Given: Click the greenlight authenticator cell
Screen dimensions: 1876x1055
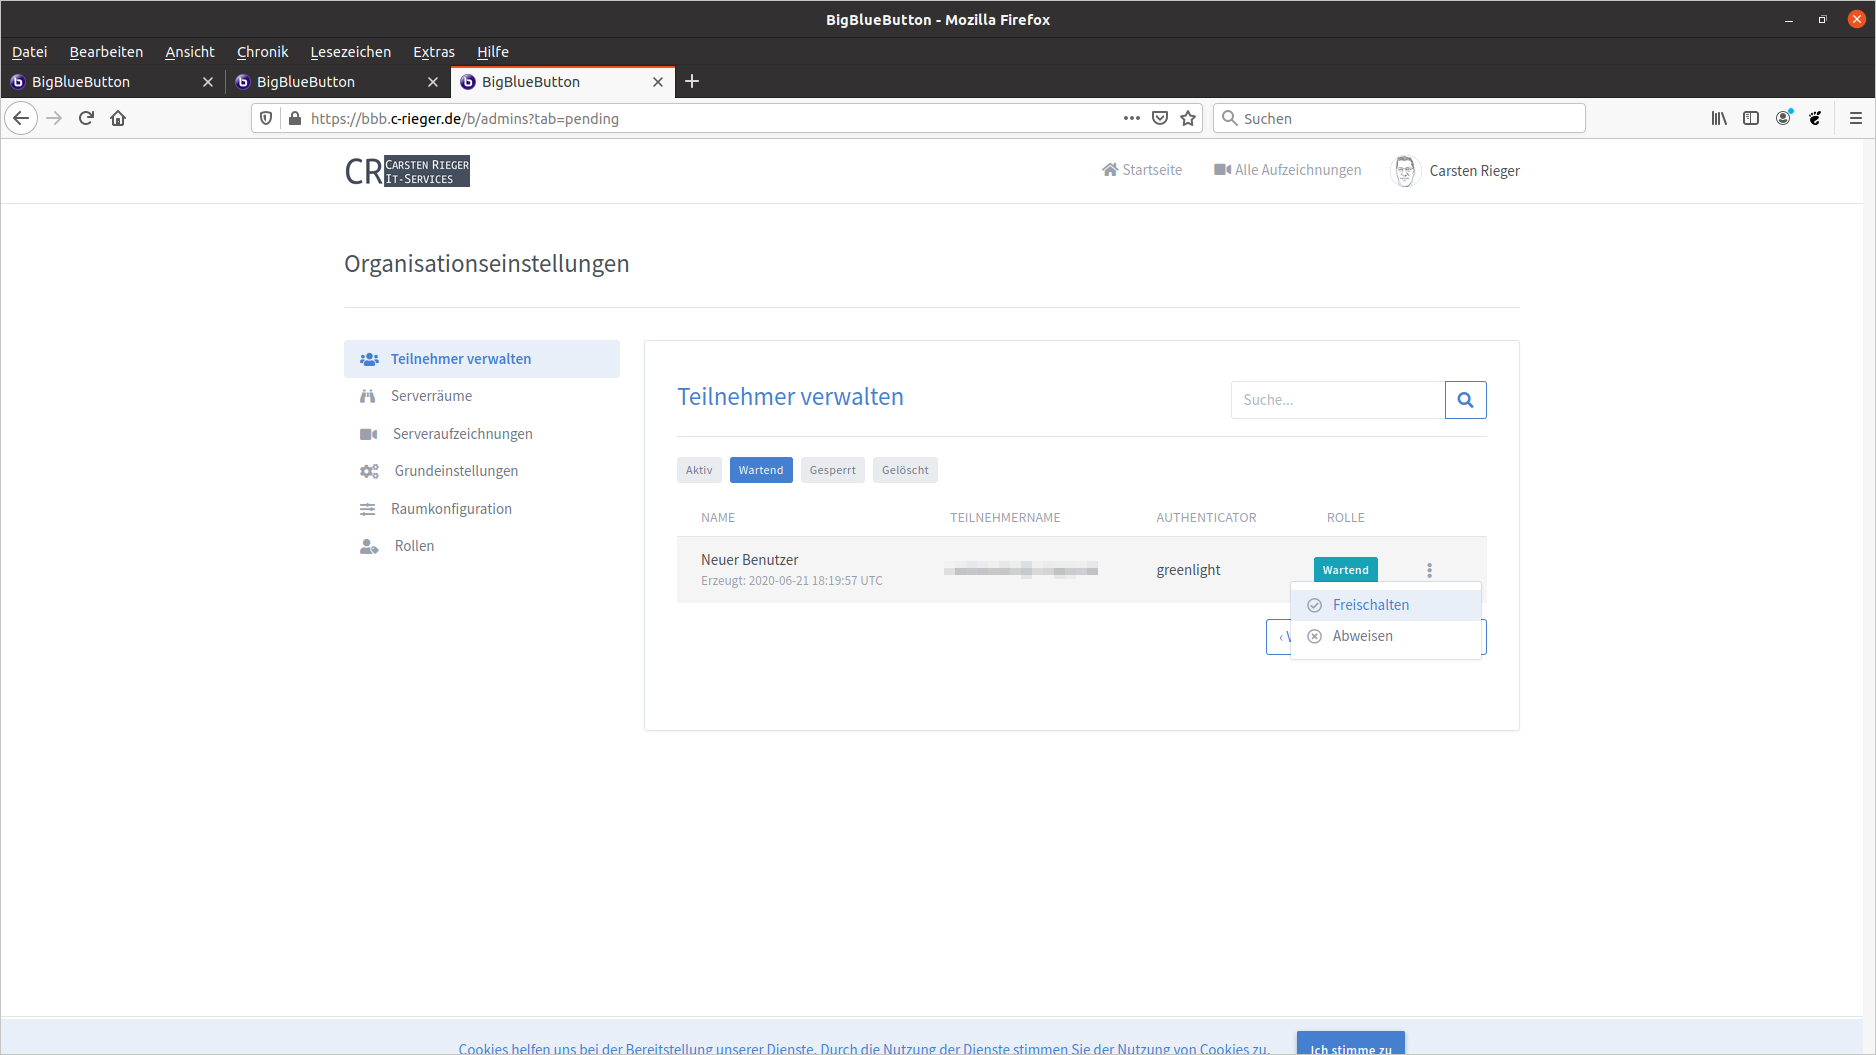Looking at the screenshot, I should click(1188, 570).
